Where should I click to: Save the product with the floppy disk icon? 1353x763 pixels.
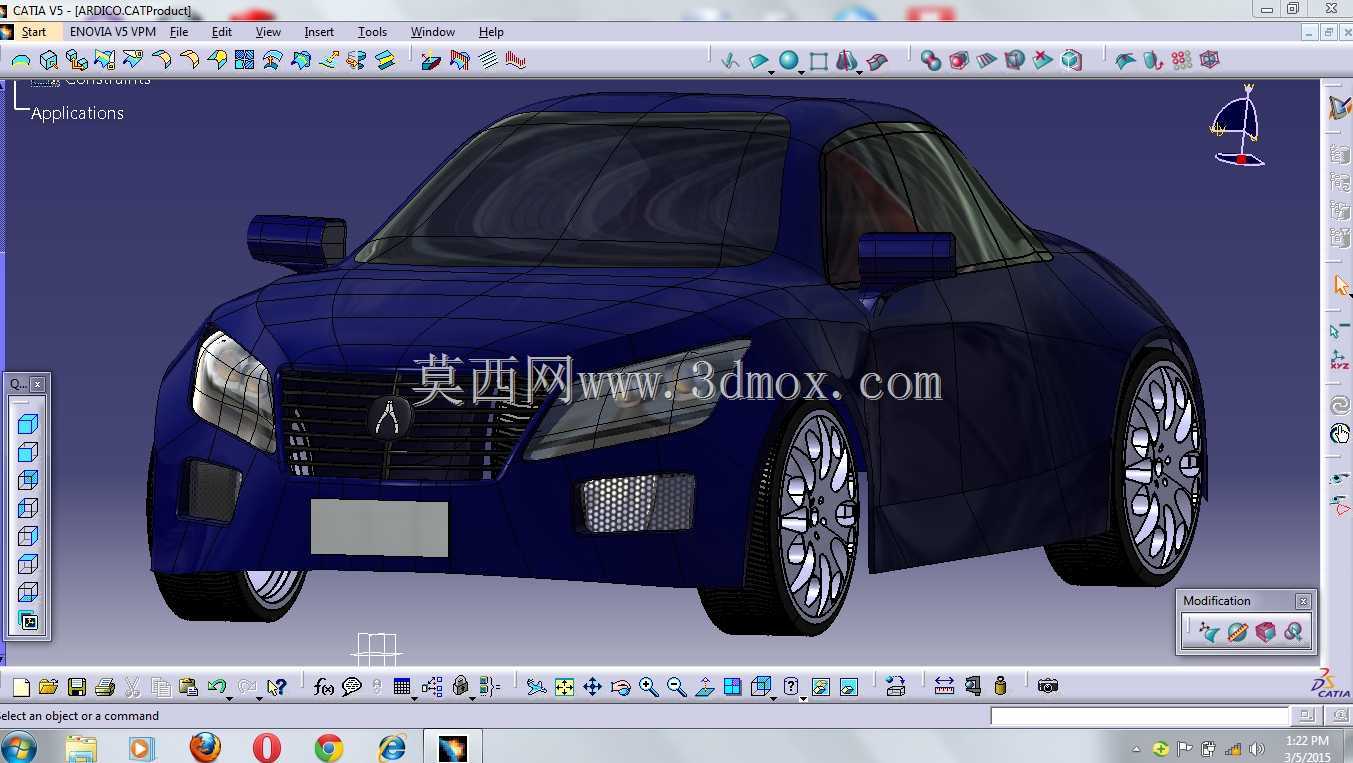pyautogui.click(x=76, y=687)
